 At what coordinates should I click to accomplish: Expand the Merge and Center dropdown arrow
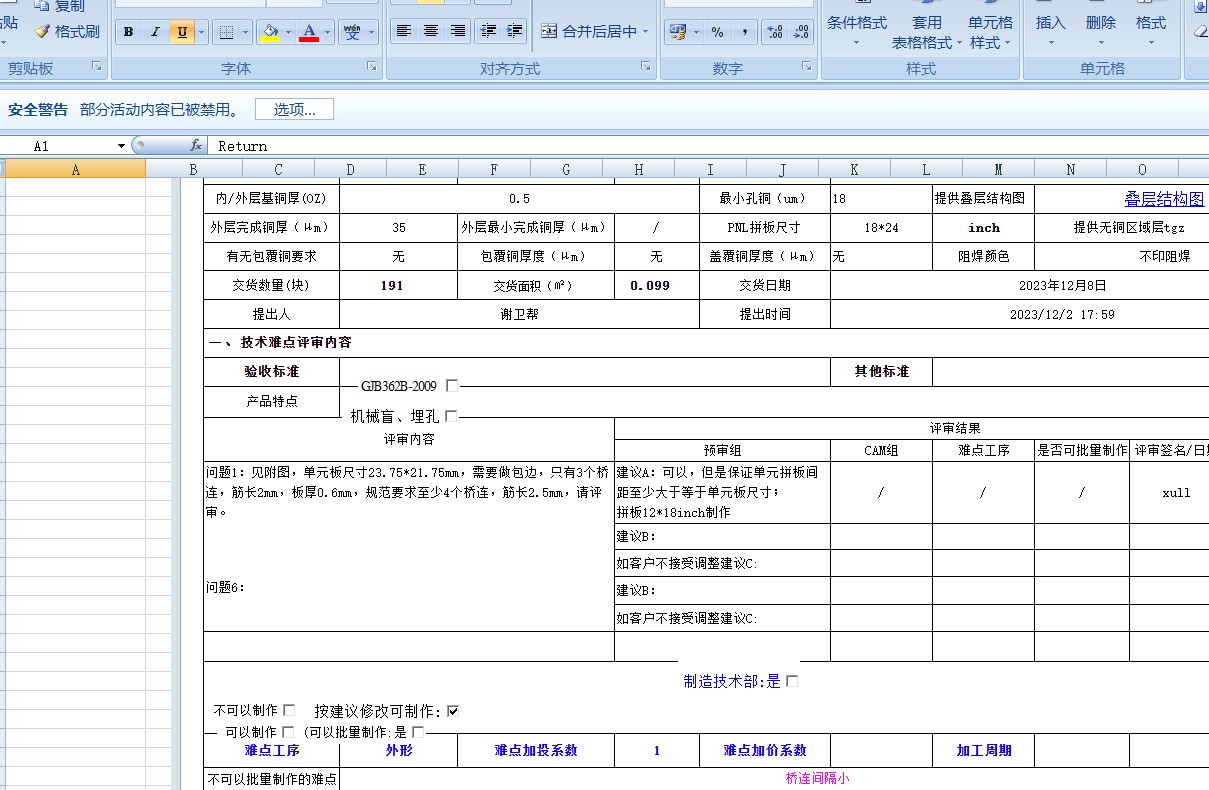click(645, 31)
